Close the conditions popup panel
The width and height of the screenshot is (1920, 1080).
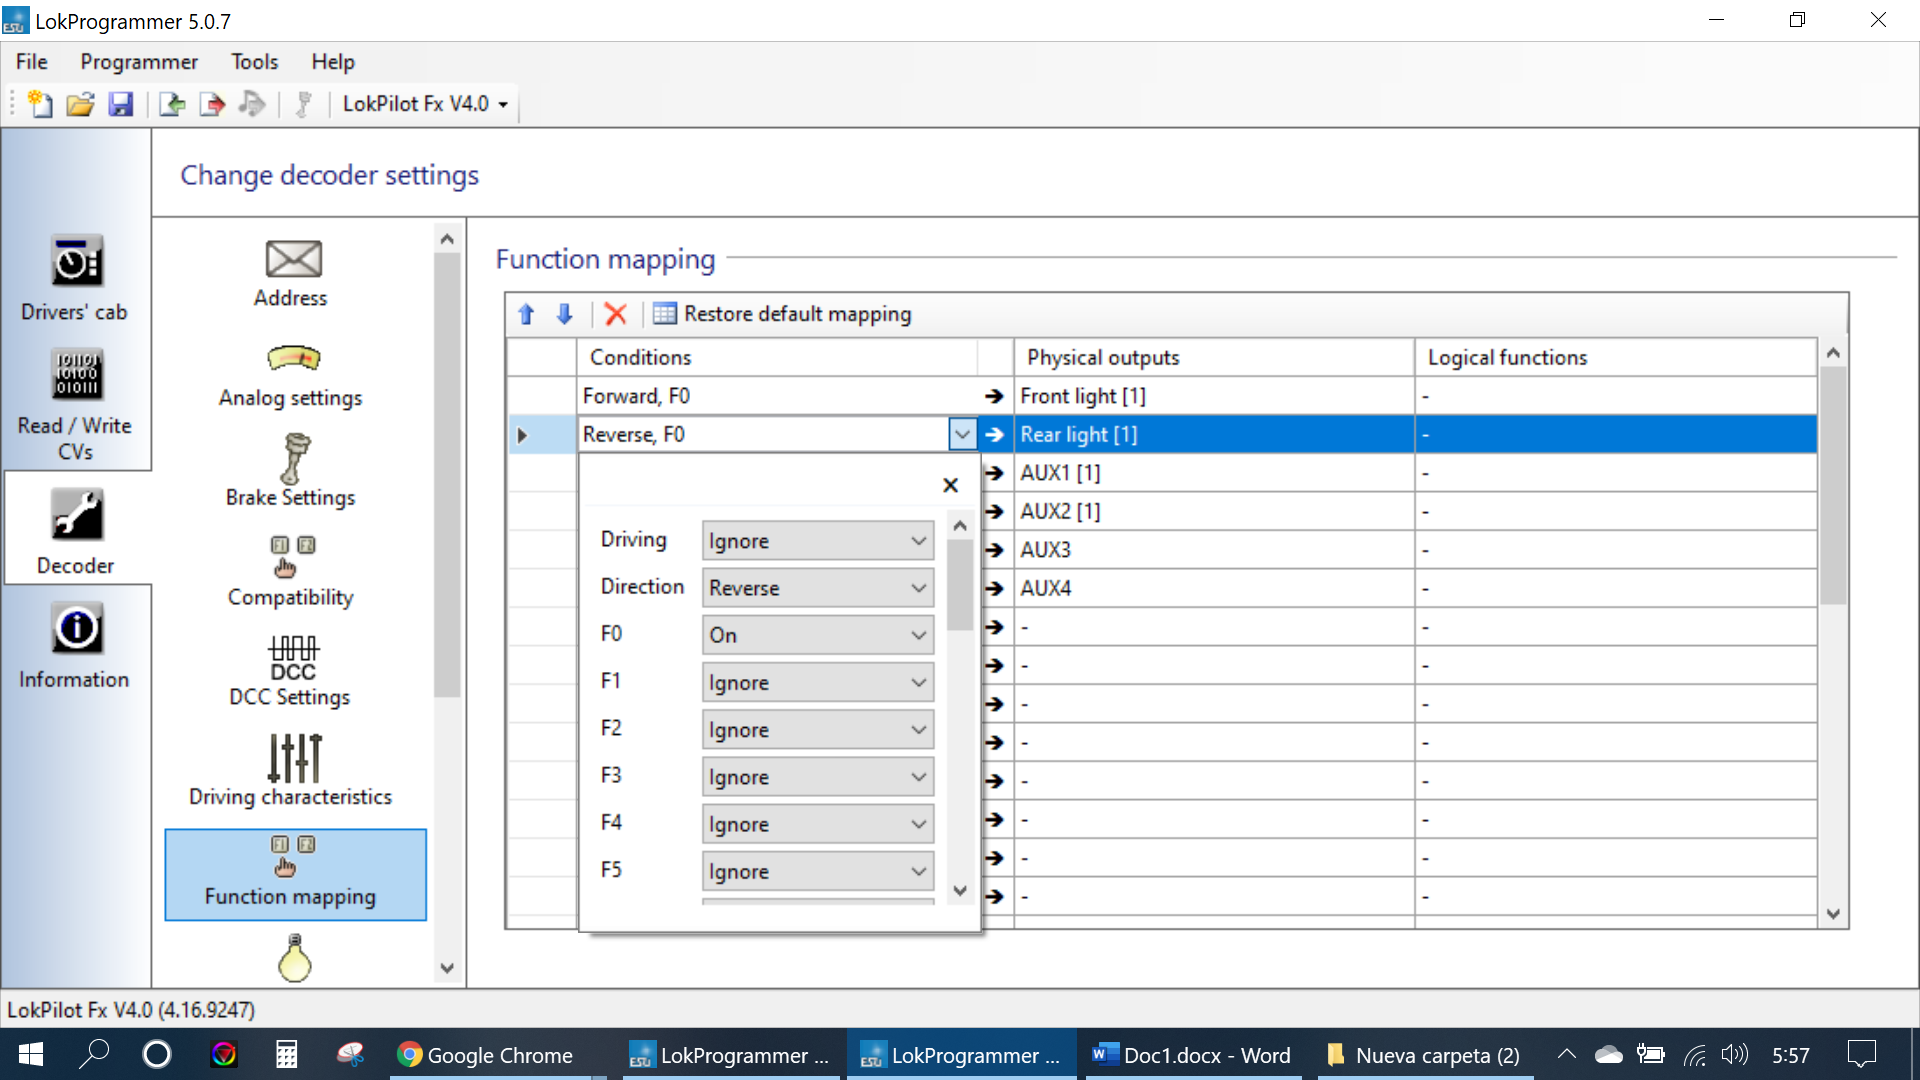click(950, 485)
